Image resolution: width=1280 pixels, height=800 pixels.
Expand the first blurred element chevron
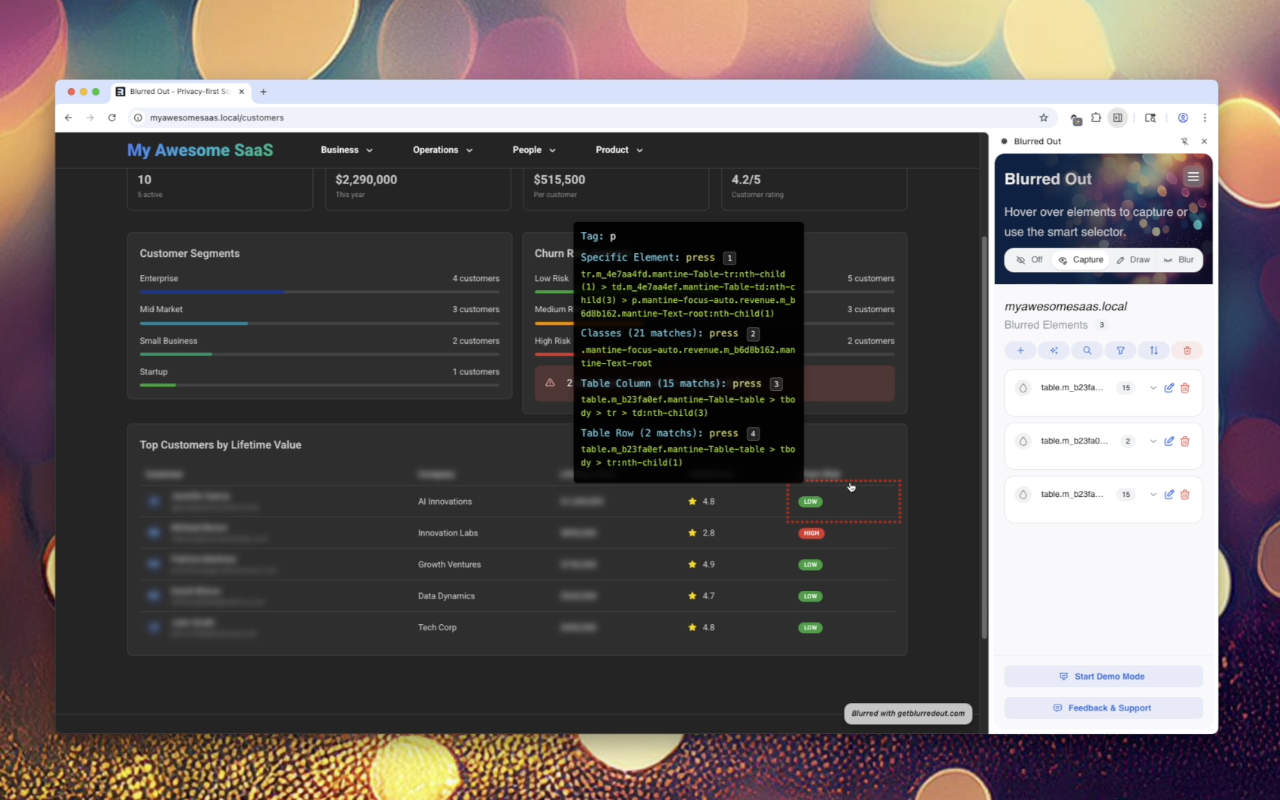coord(1153,388)
